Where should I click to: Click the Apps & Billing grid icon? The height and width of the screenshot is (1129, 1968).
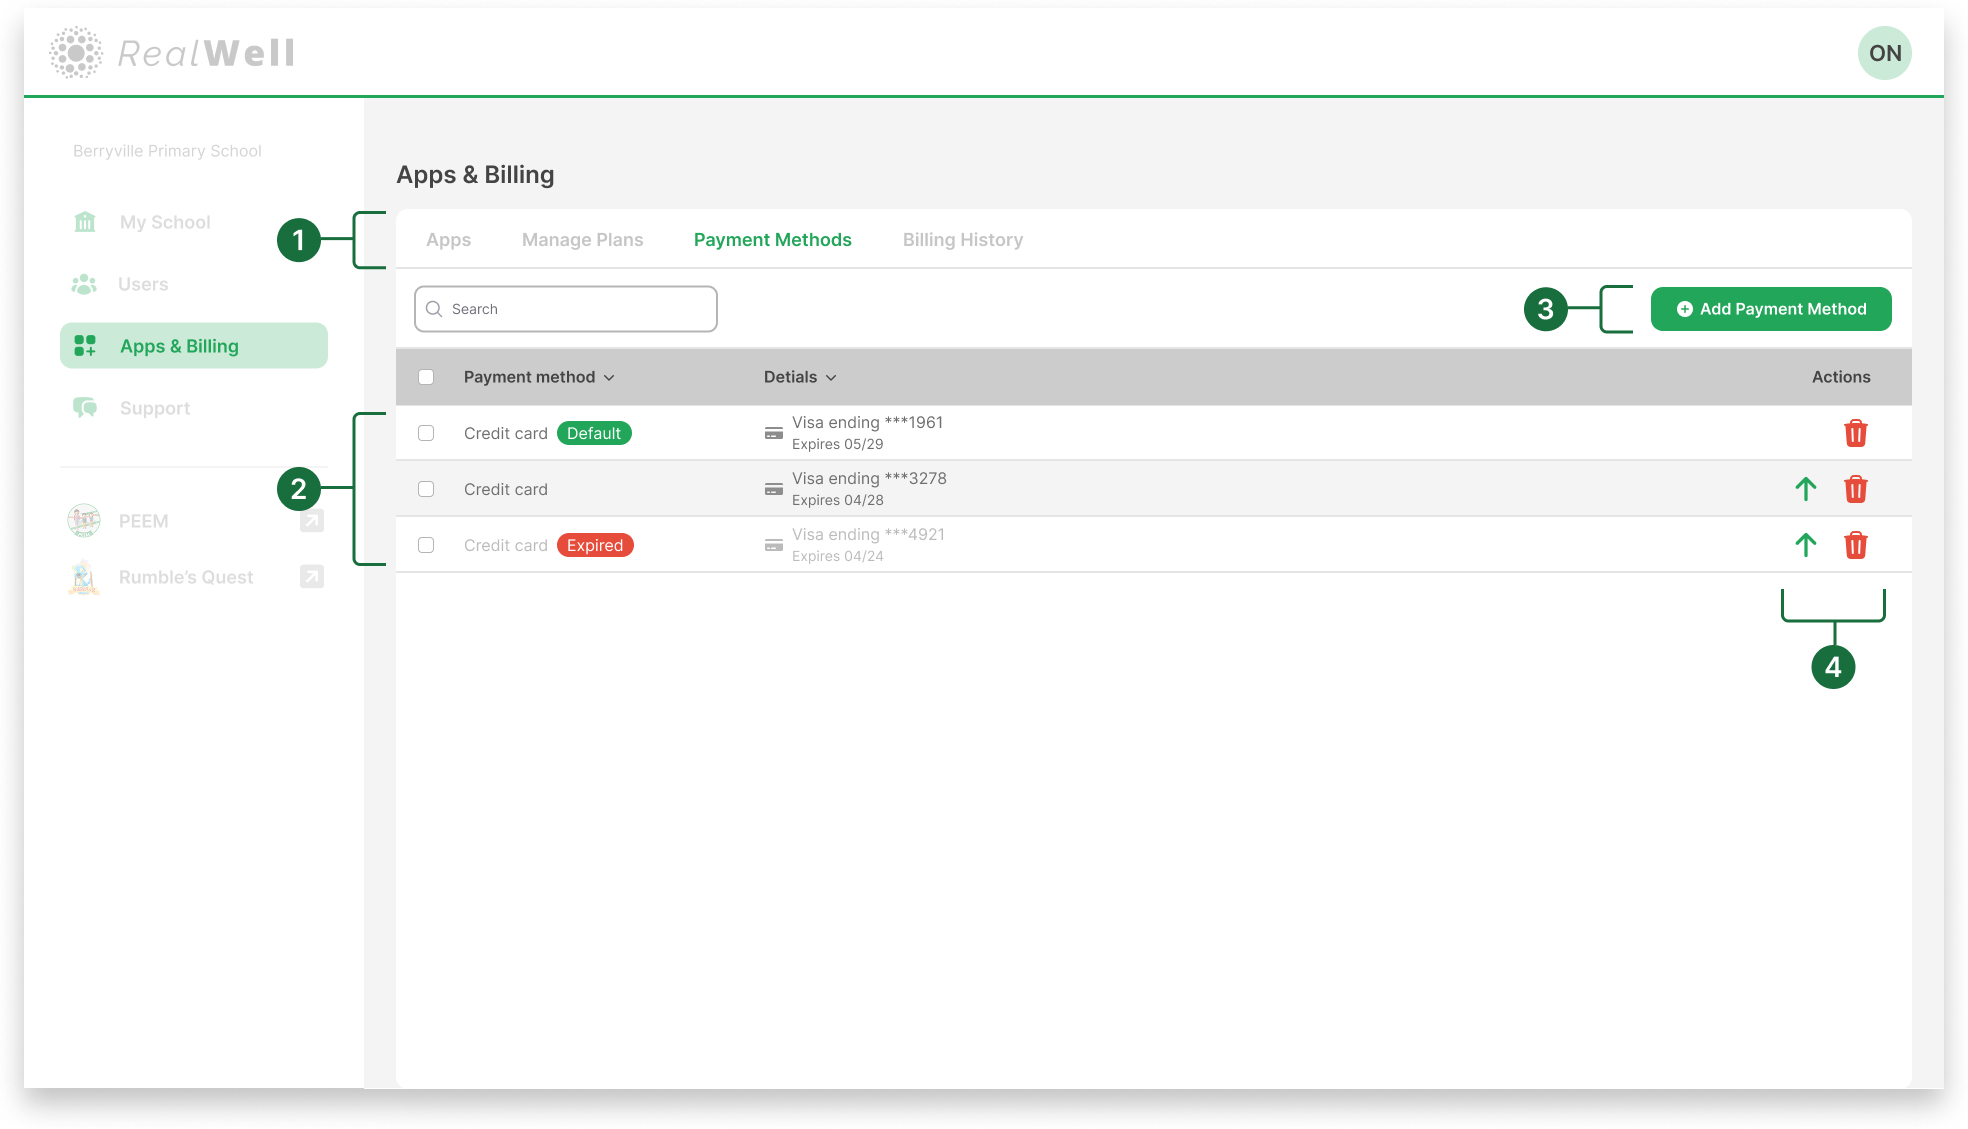coord(85,345)
